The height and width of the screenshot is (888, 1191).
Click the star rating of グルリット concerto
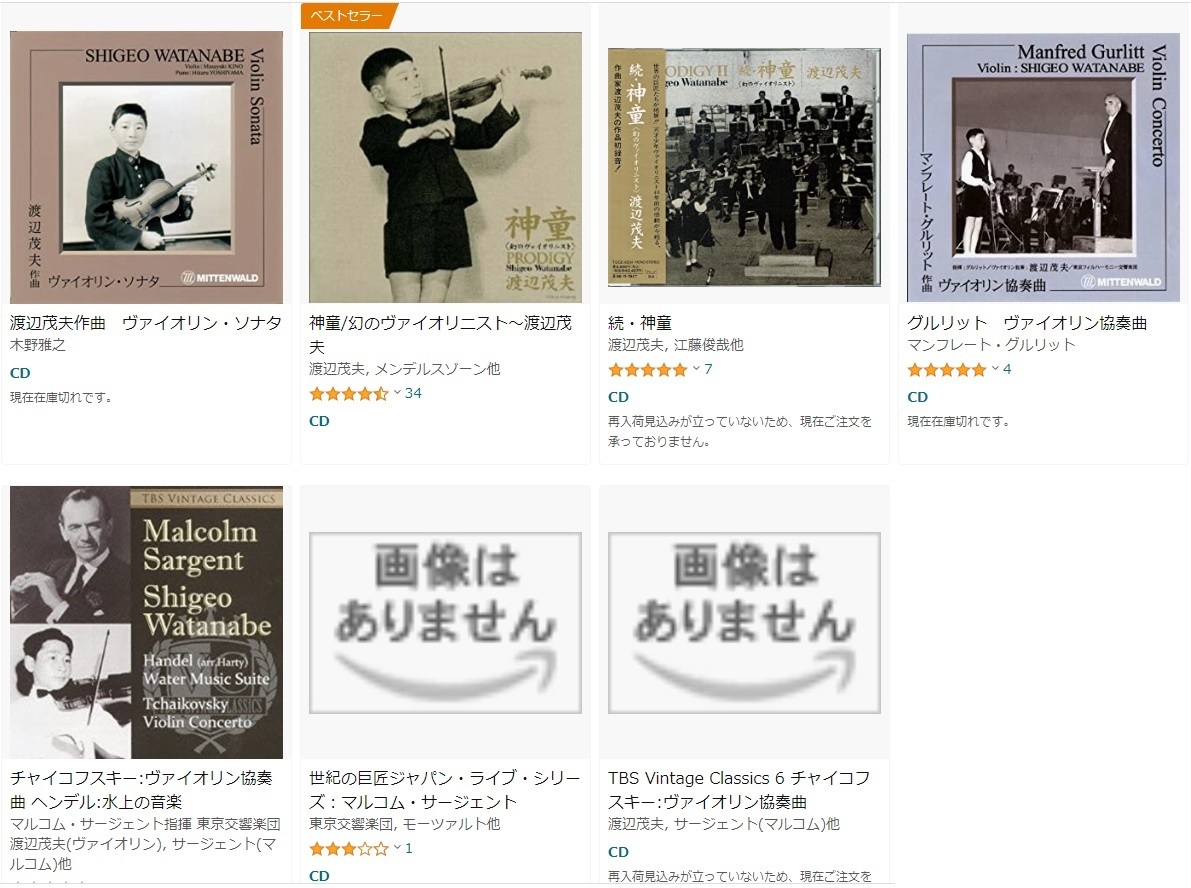(x=947, y=370)
